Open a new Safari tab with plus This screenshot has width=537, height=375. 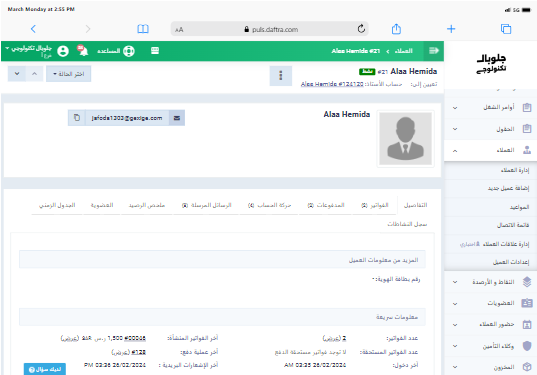(451, 29)
